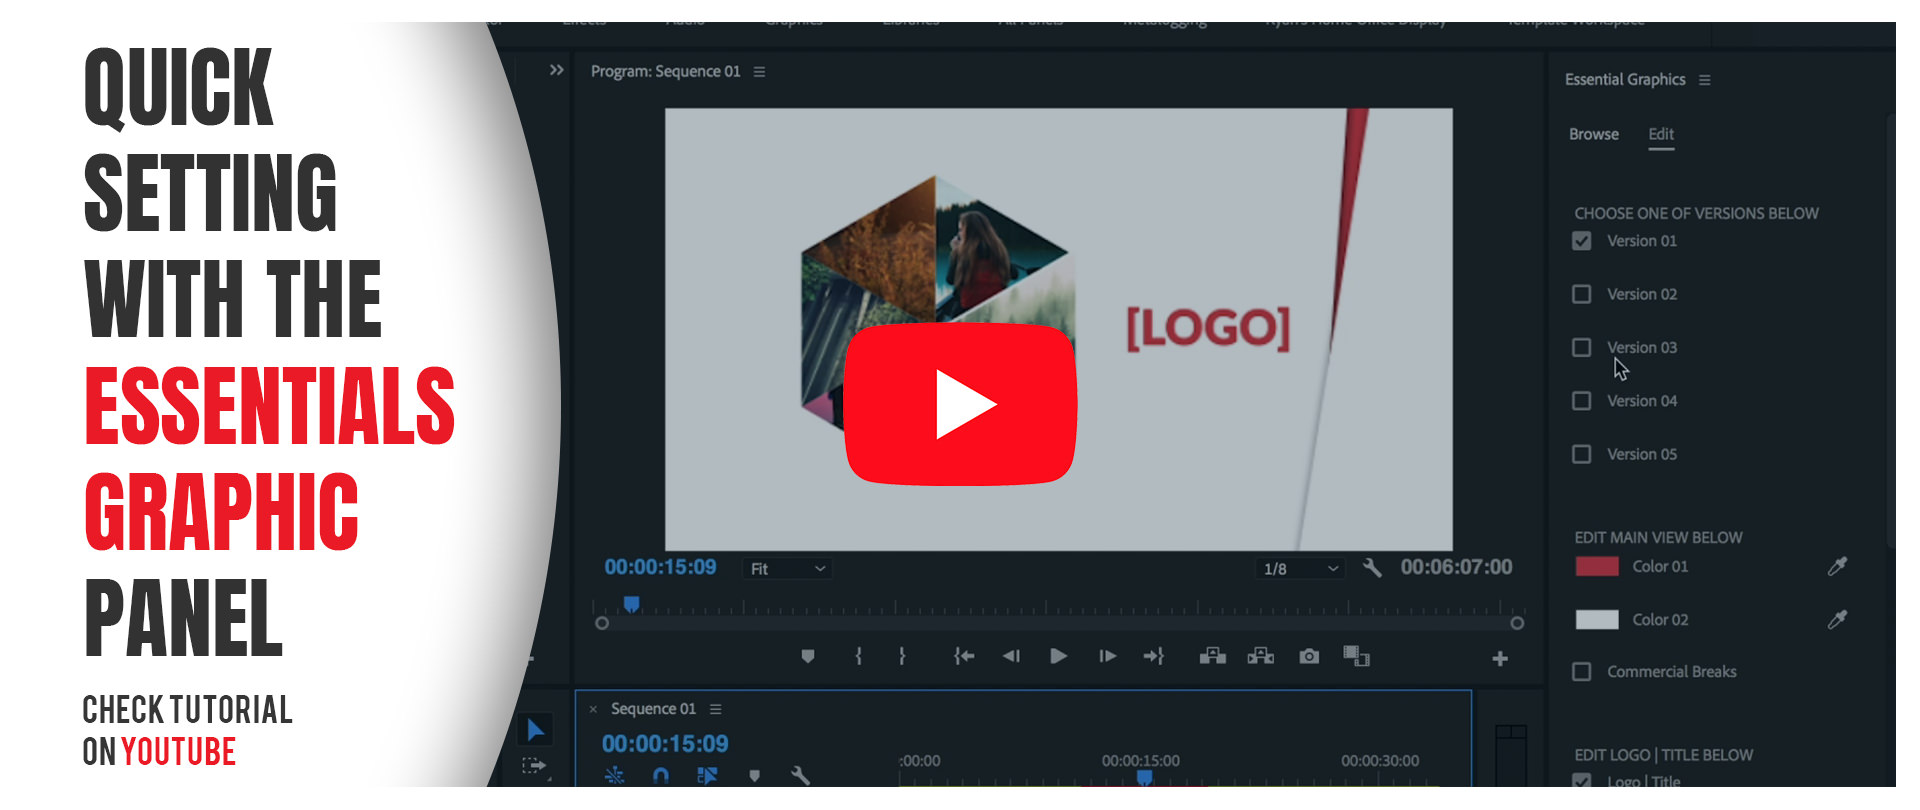Click the Mark Out button
The image size is (1920, 810).
(x=902, y=656)
